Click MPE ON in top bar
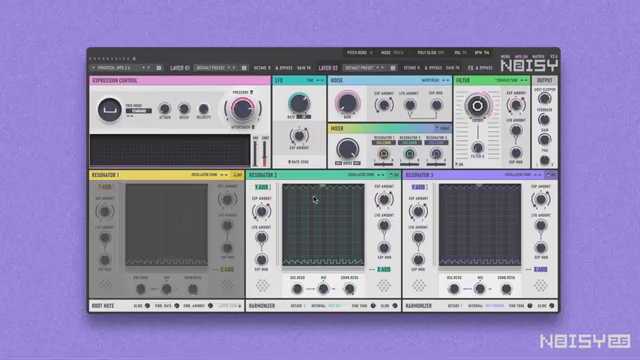The width and height of the screenshot is (640, 360). tap(521, 57)
